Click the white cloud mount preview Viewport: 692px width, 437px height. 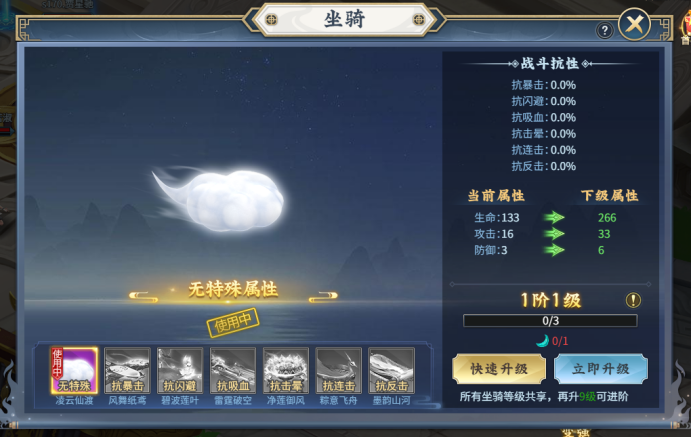pyautogui.click(x=218, y=200)
